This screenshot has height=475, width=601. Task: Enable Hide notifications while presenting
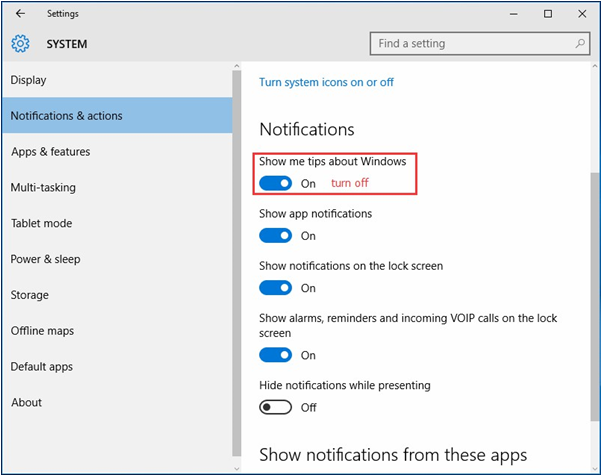275,407
